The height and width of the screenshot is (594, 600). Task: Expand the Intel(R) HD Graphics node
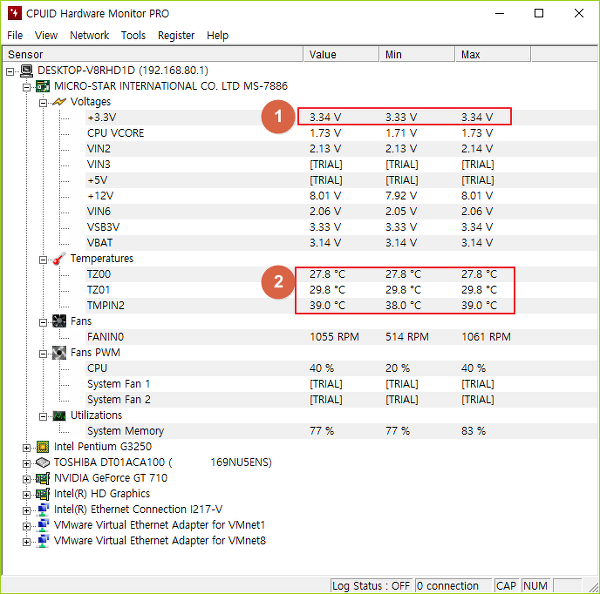(x=26, y=495)
